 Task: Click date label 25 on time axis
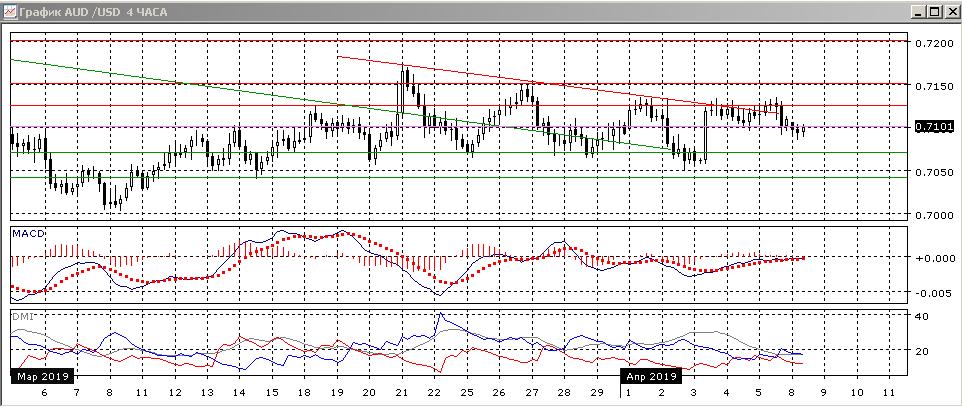(468, 392)
